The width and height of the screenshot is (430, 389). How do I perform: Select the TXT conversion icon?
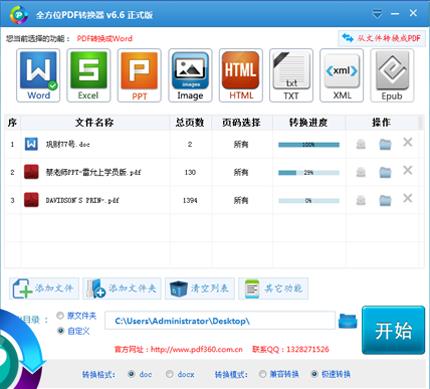click(x=291, y=75)
